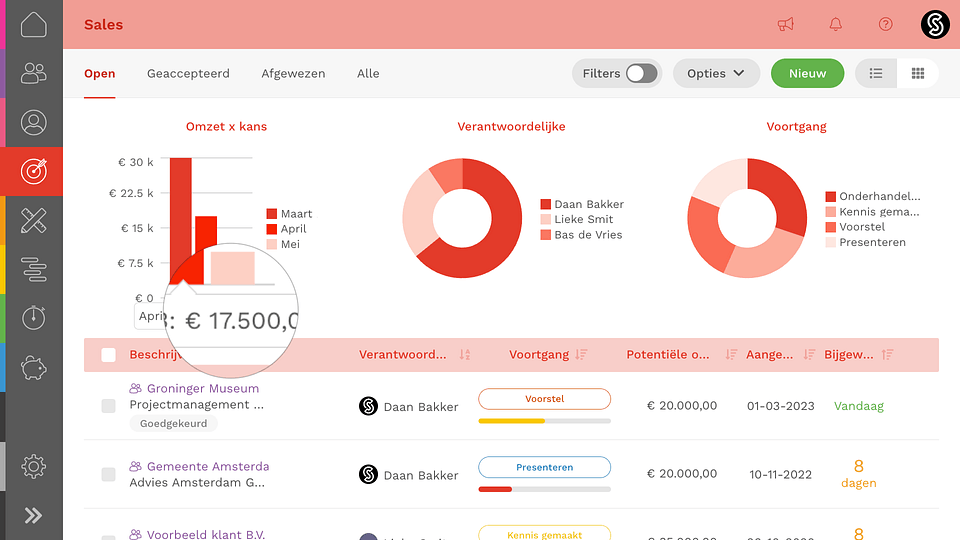Viewport: 960px width, 540px height.
Task: Click Daan Bakker avatar in Gemeente Amsterdam row
Action: [x=369, y=474]
